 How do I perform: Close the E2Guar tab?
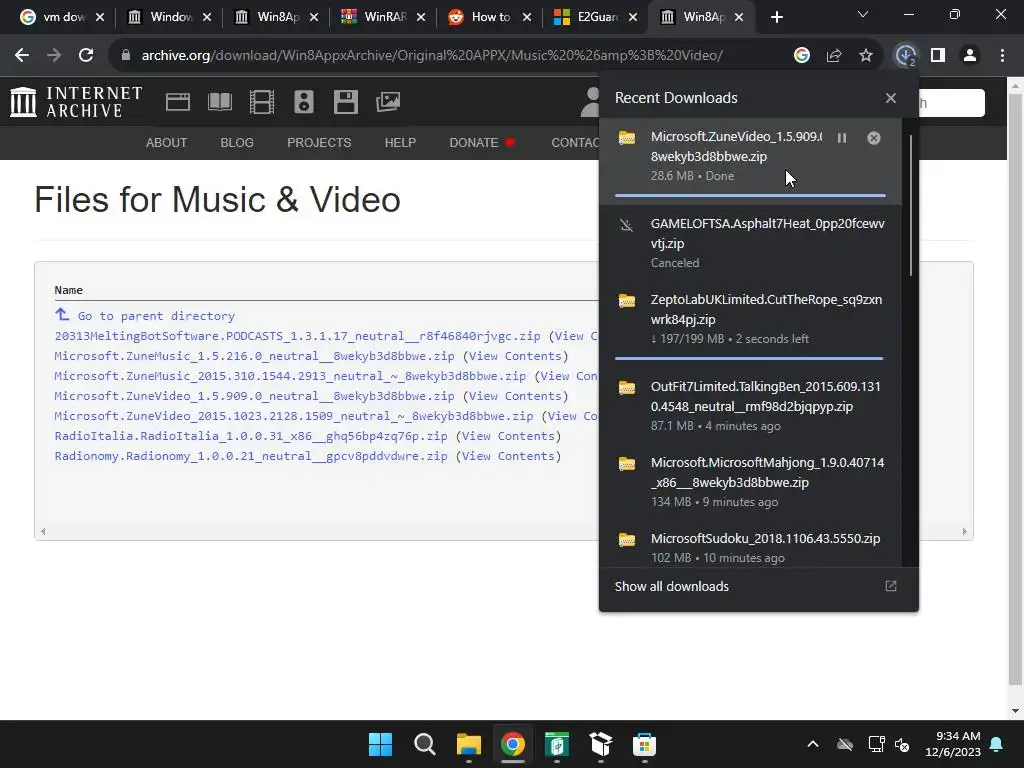pyautogui.click(x=633, y=17)
